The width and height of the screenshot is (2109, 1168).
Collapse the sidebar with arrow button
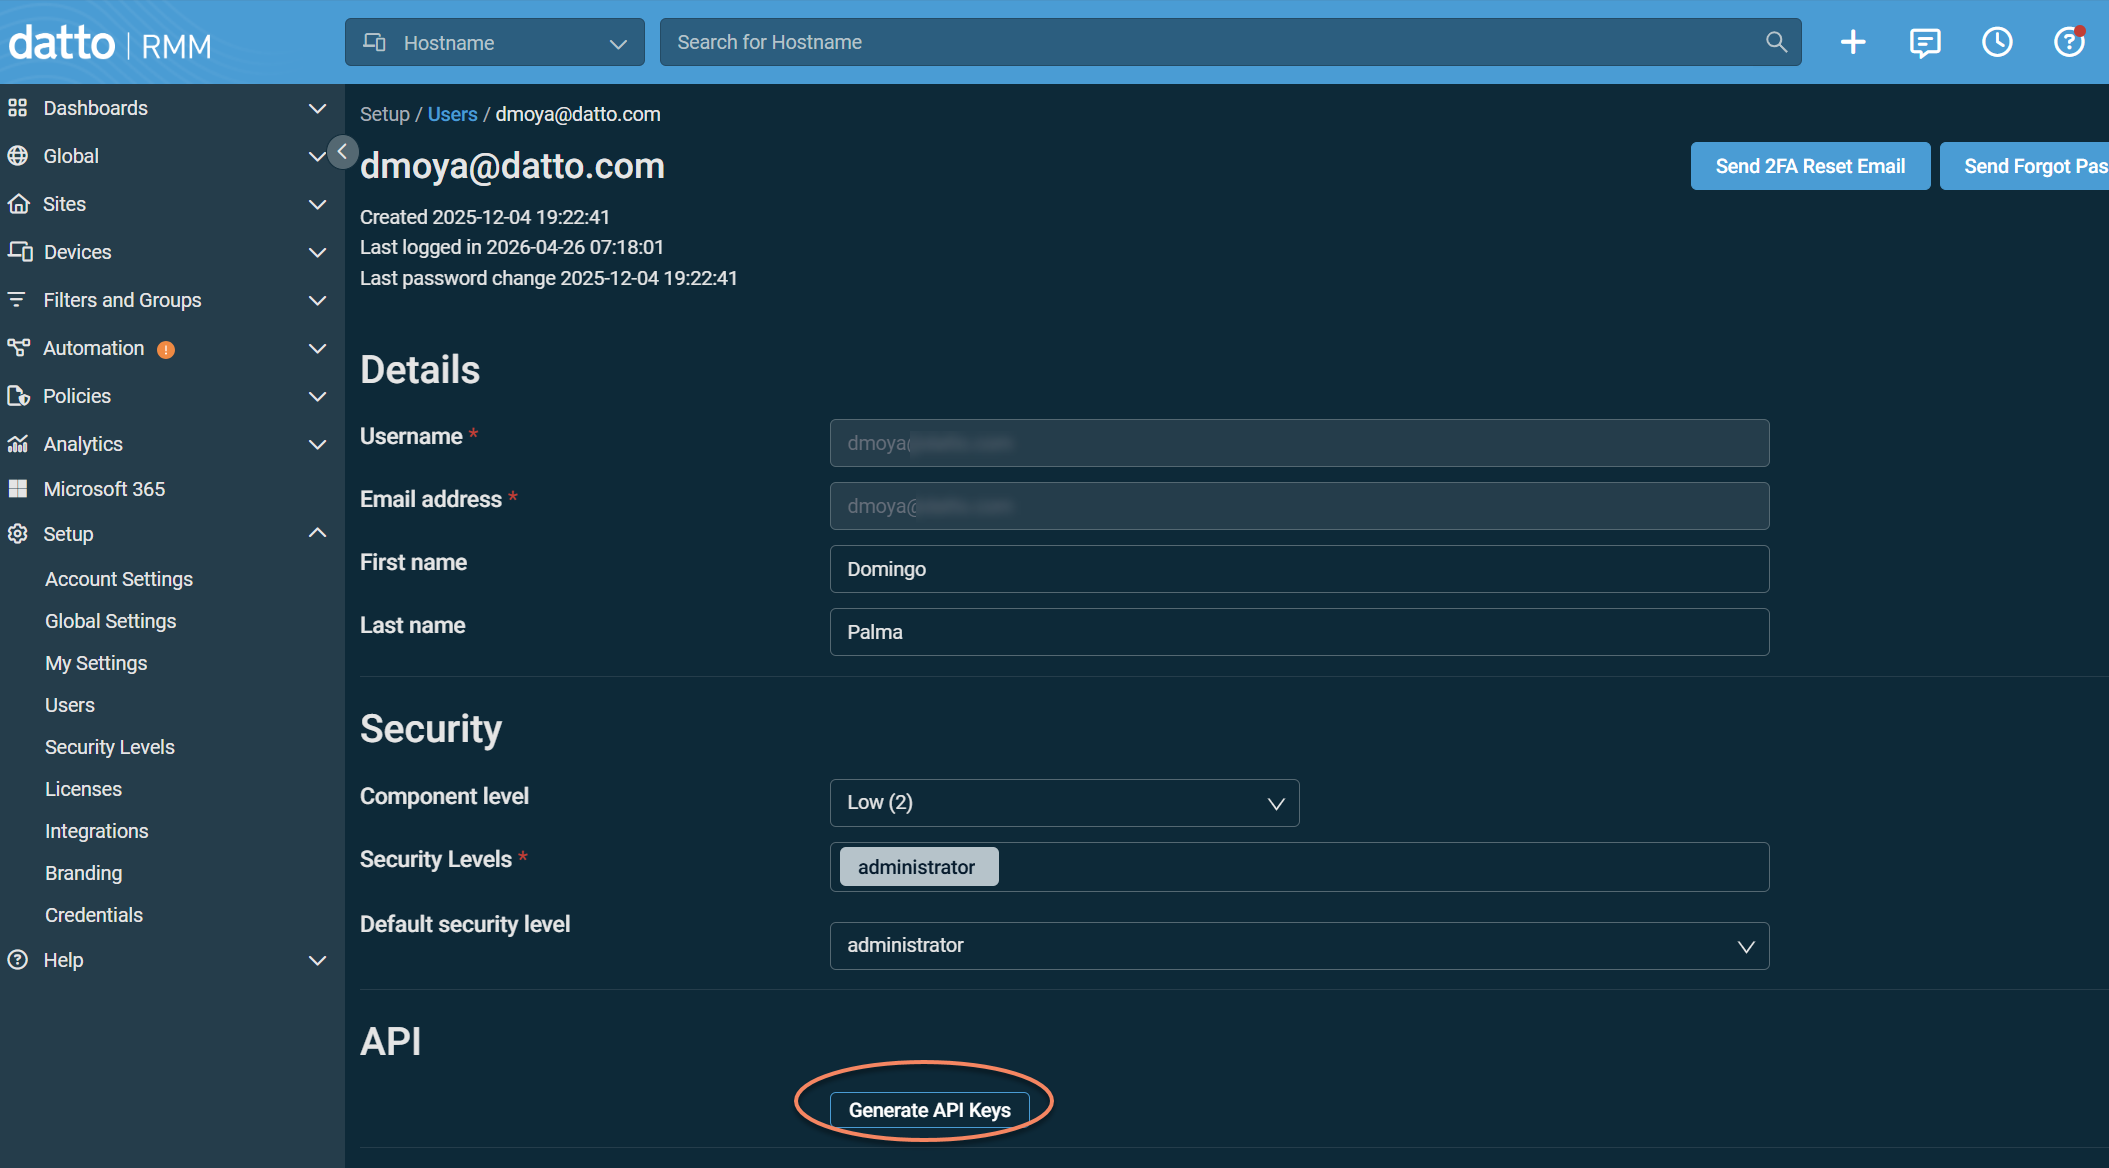click(343, 152)
